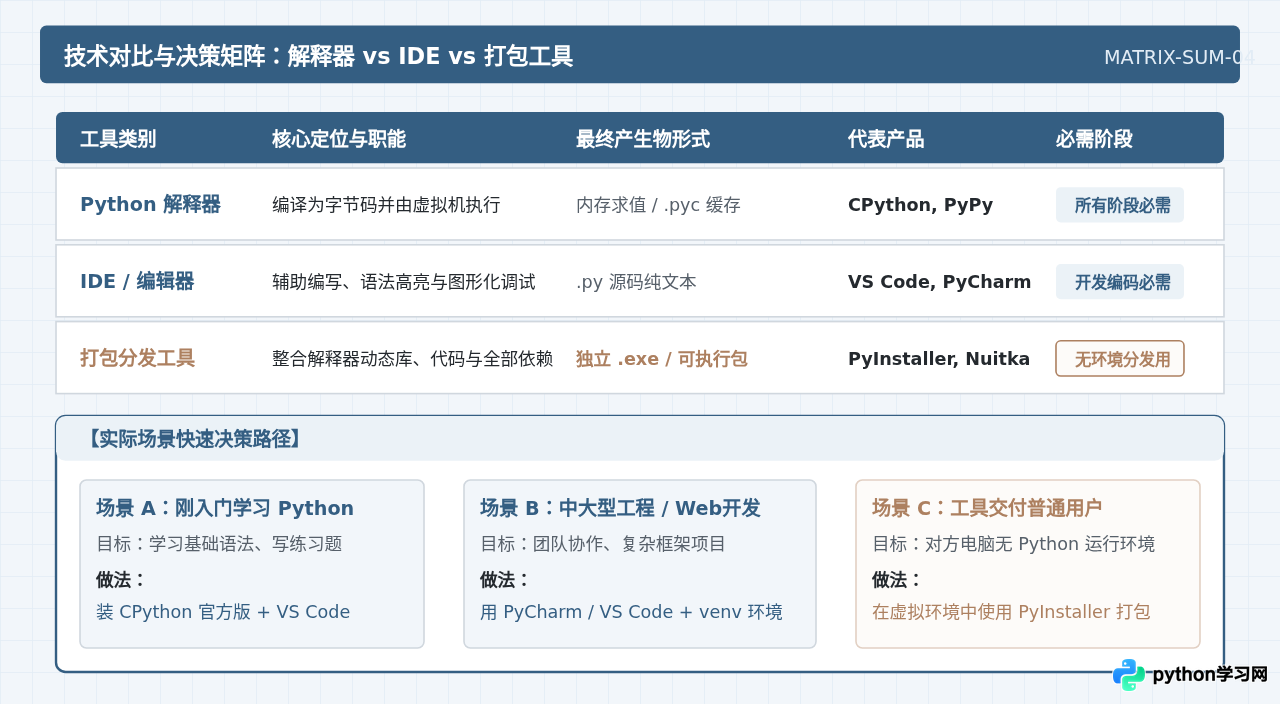Viewport: 1280px width, 704px height.
Task: Click '目标：对方电脑无 Python 运行环境' line
Action: tap(1013, 544)
